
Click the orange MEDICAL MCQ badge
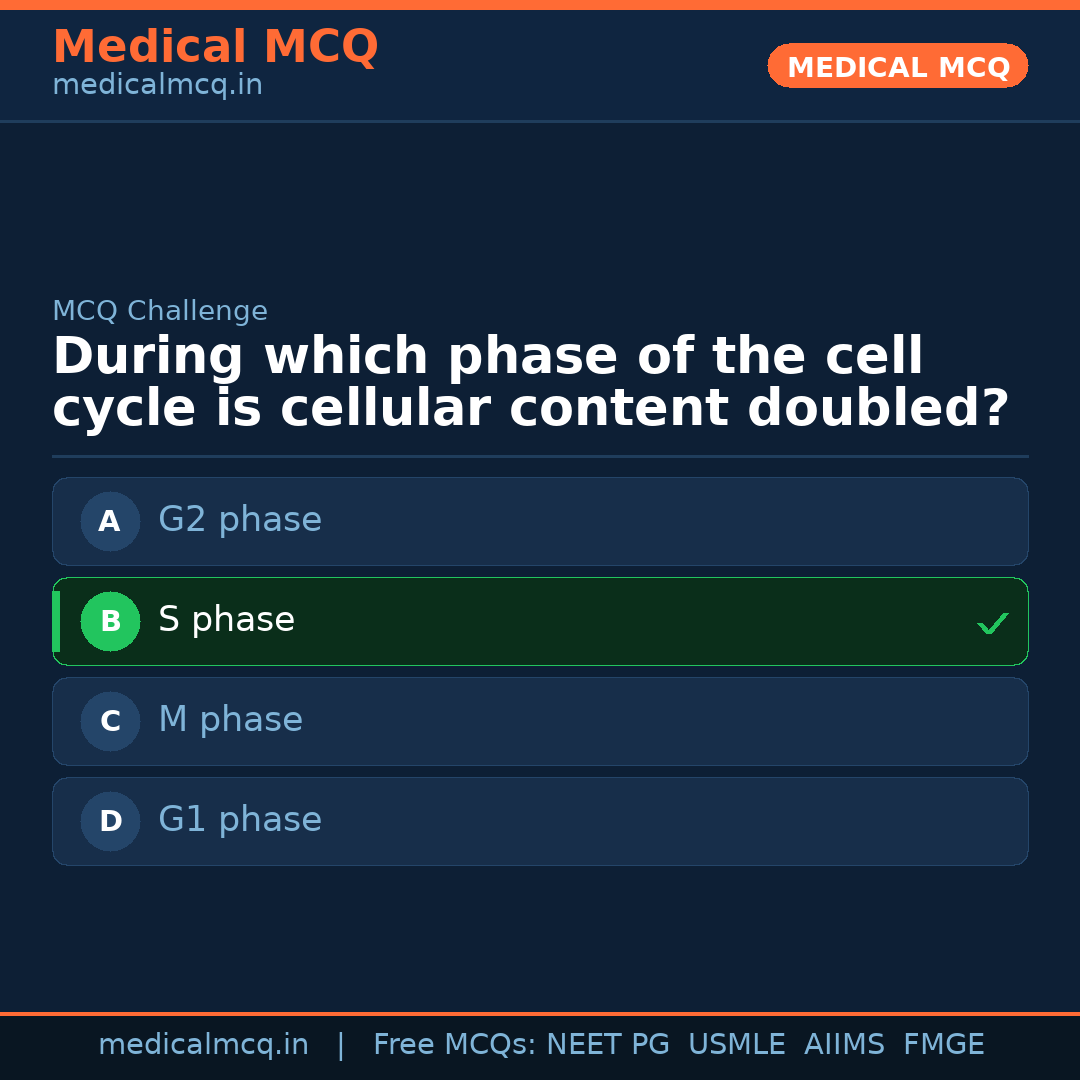point(897,66)
